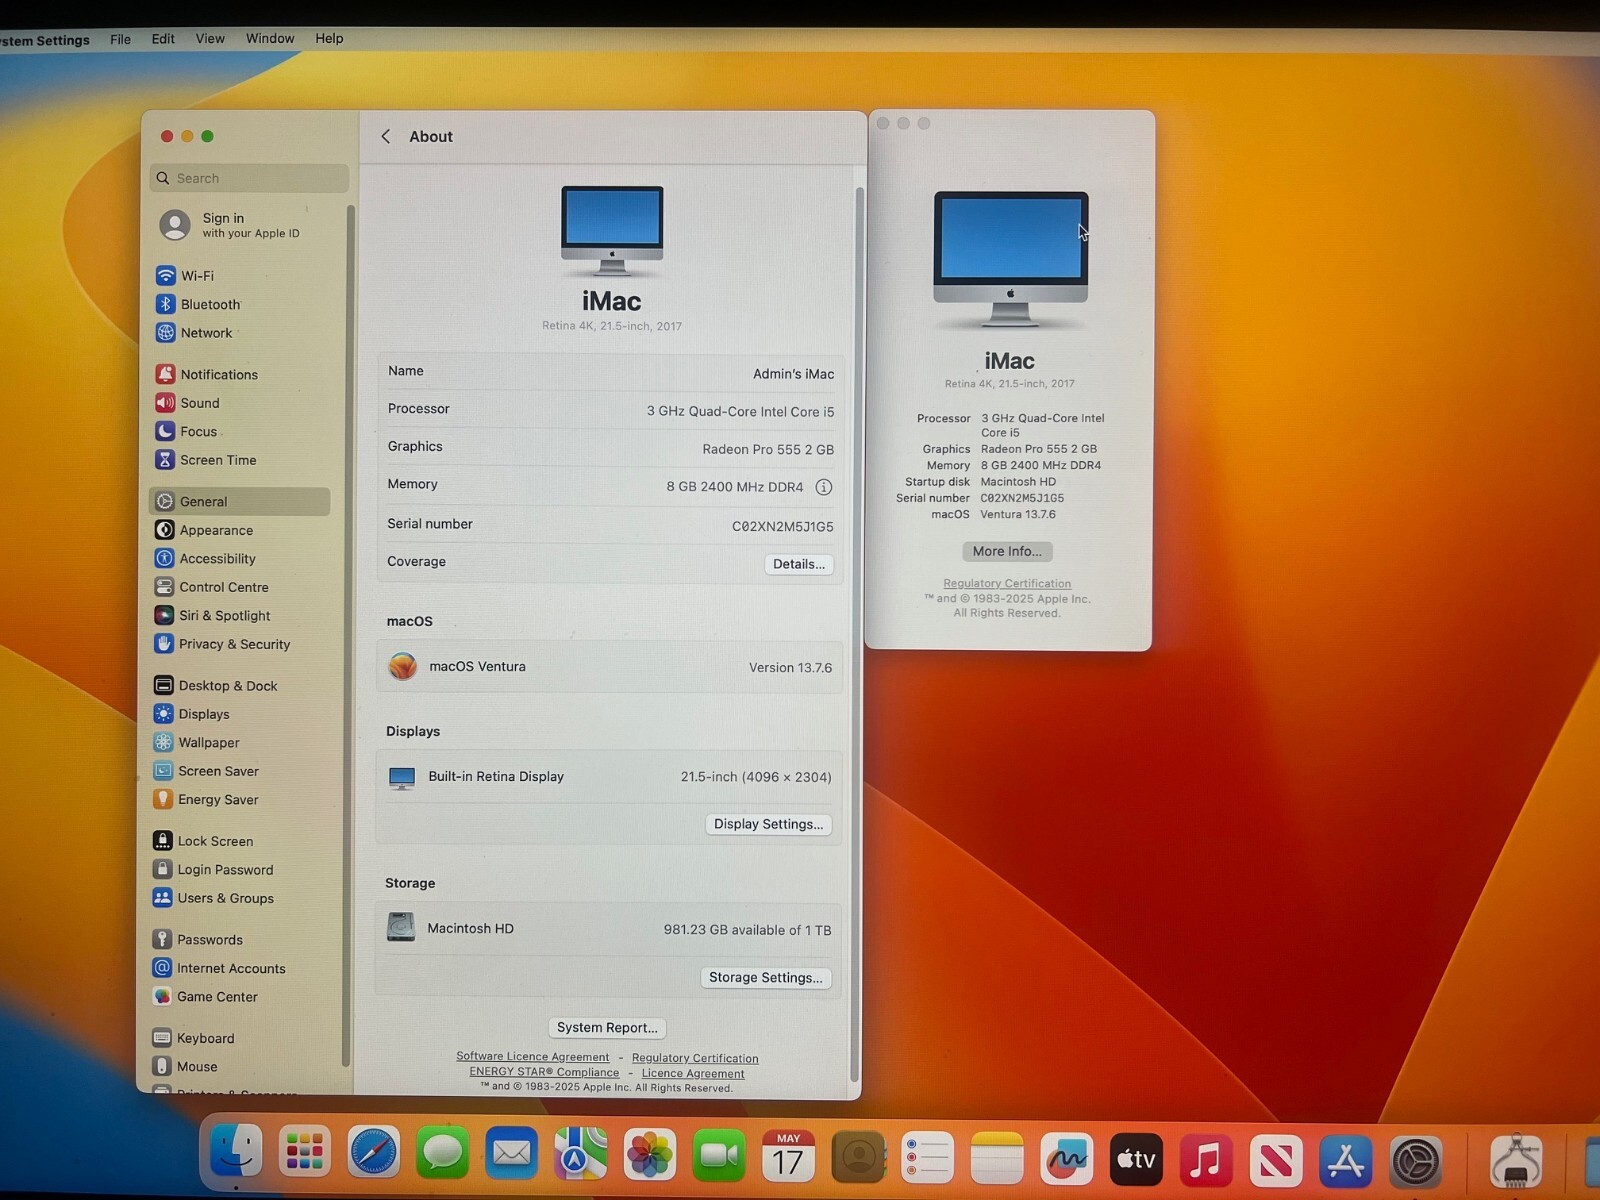Open Appearance settings in sidebar
This screenshot has height=1200, width=1600.
pos(205,530)
